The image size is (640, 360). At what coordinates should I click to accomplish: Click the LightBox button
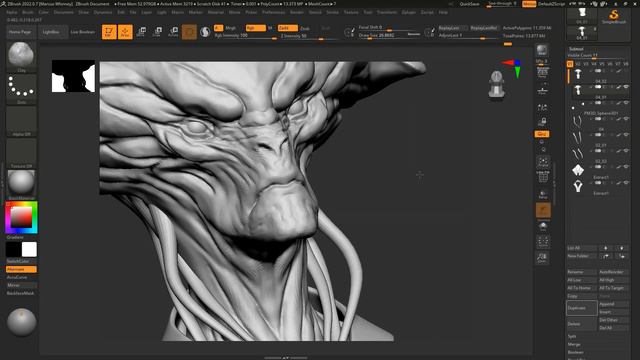click(x=51, y=32)
